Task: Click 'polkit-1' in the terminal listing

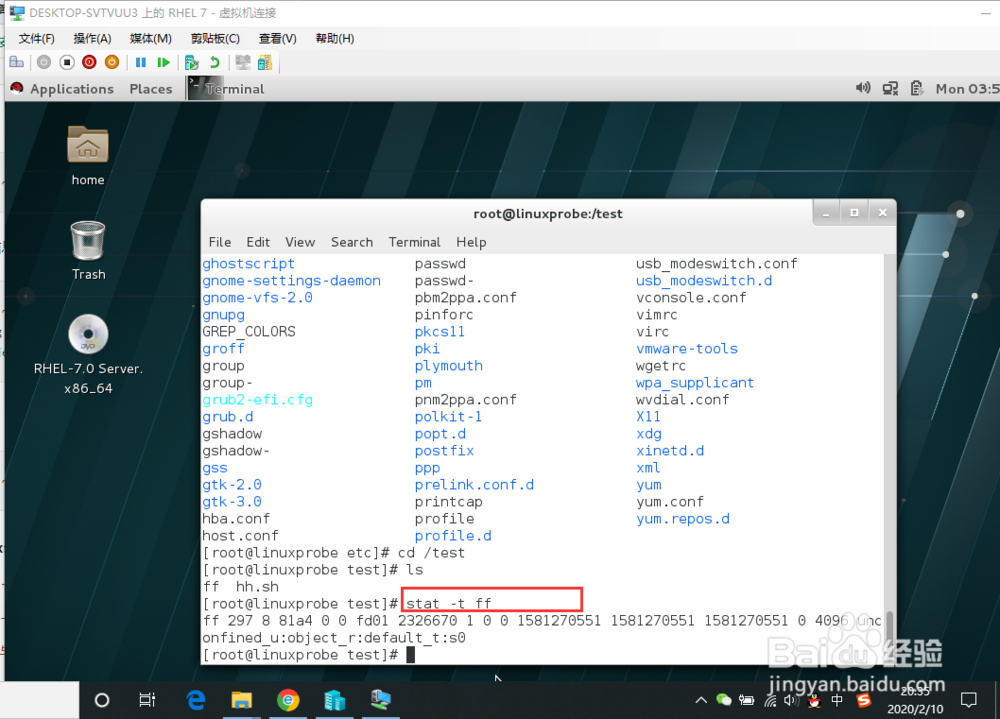Action: click(448, 417)
